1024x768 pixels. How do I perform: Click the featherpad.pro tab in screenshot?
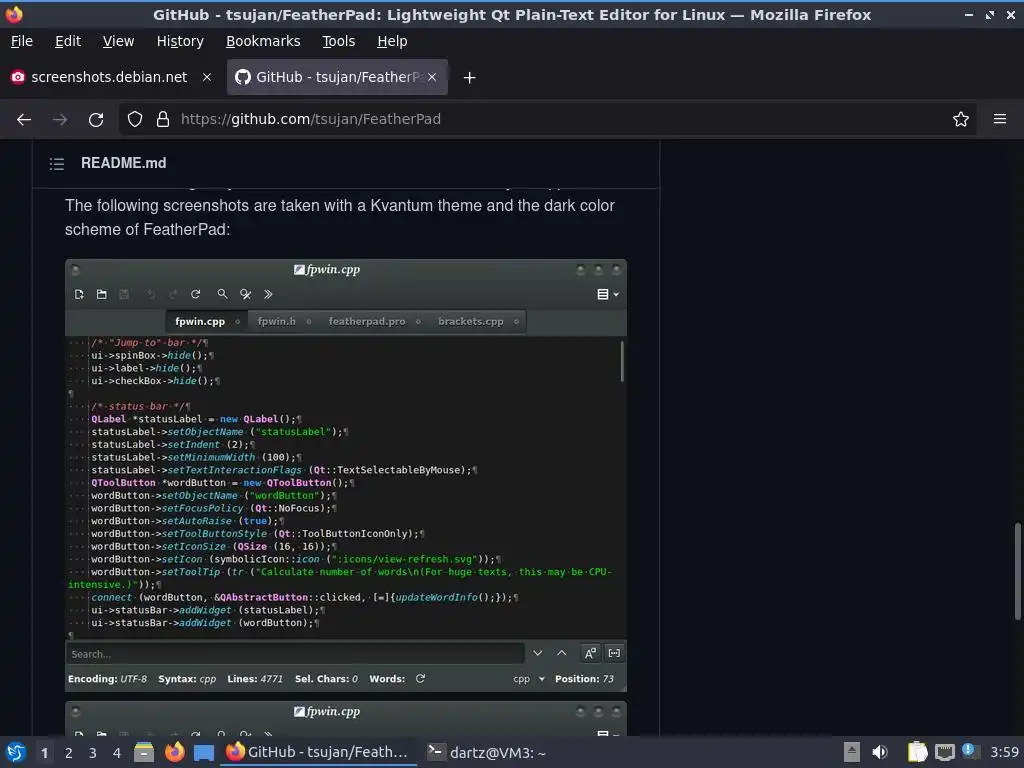click(374, 321)
